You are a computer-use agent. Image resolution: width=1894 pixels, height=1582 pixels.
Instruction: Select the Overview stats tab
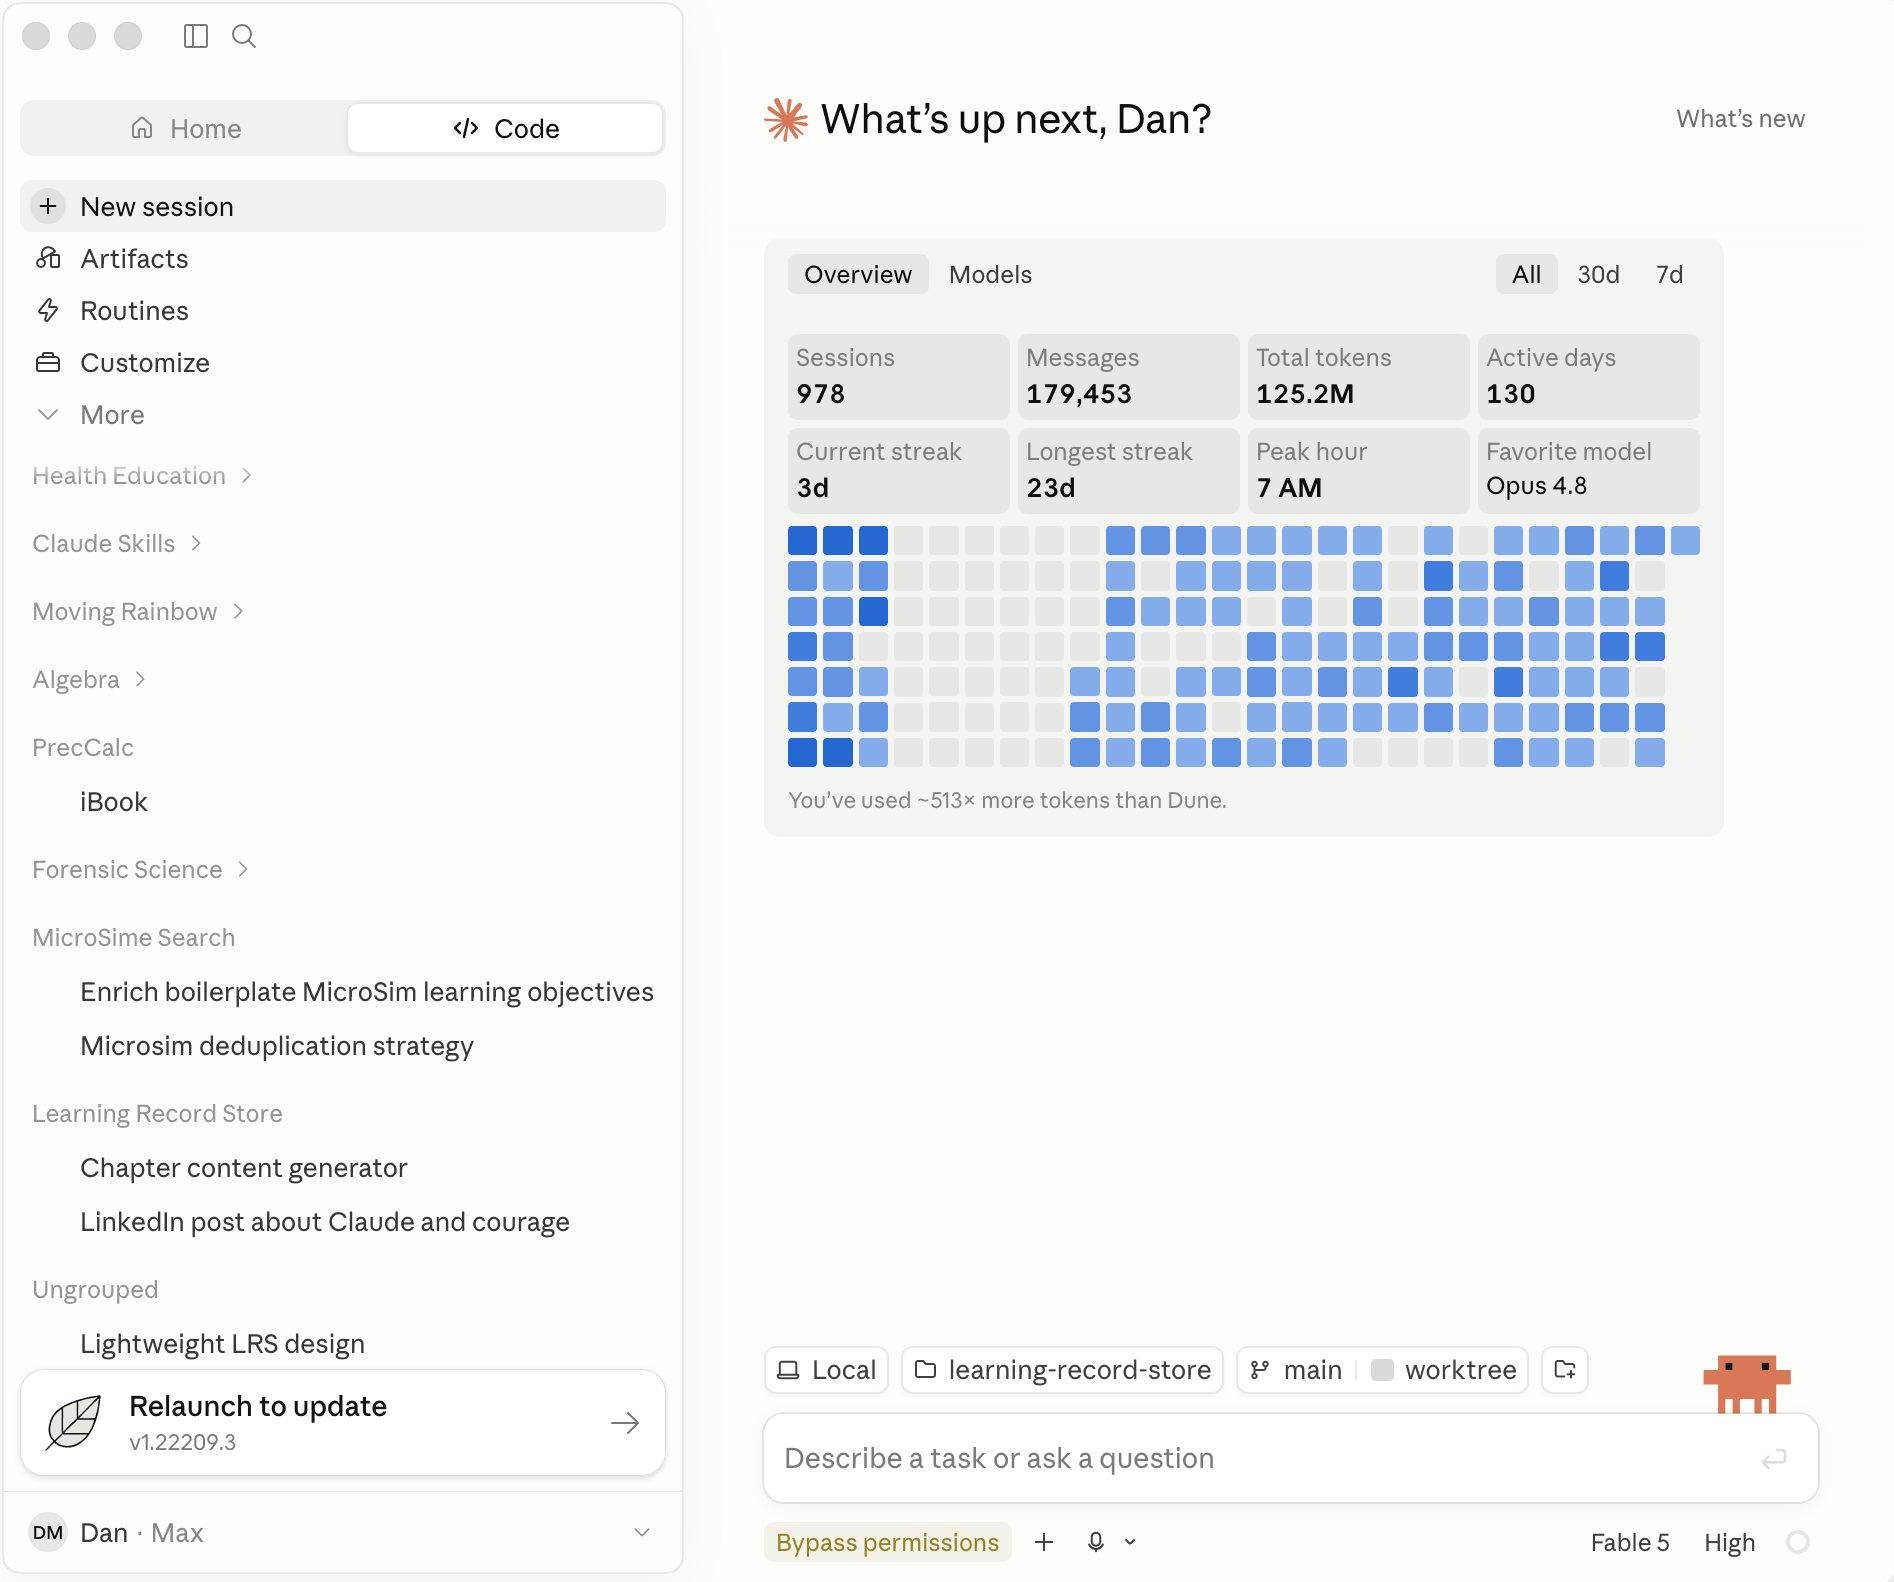858,274
